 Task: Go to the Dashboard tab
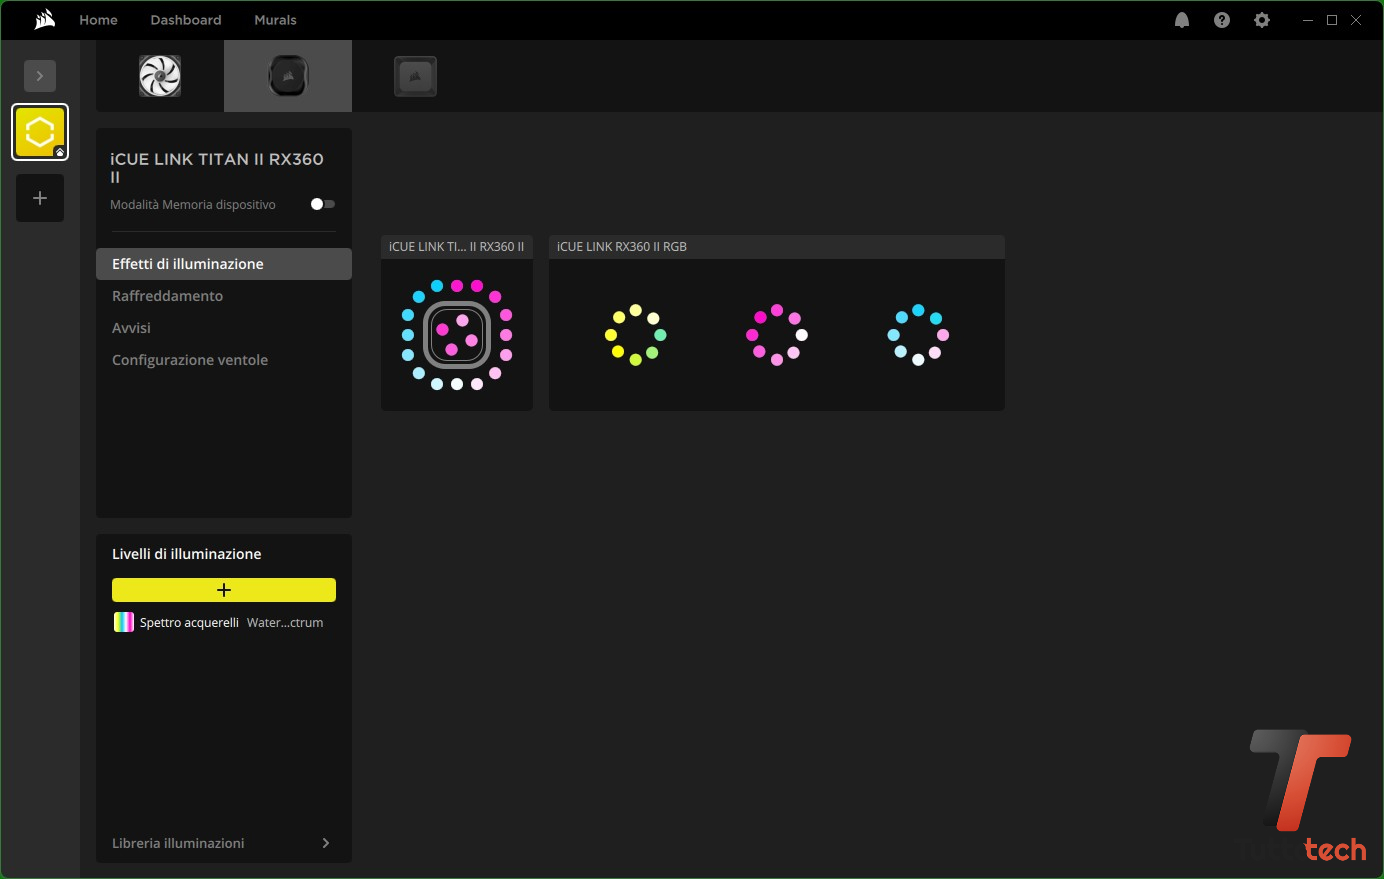(186, 20)
